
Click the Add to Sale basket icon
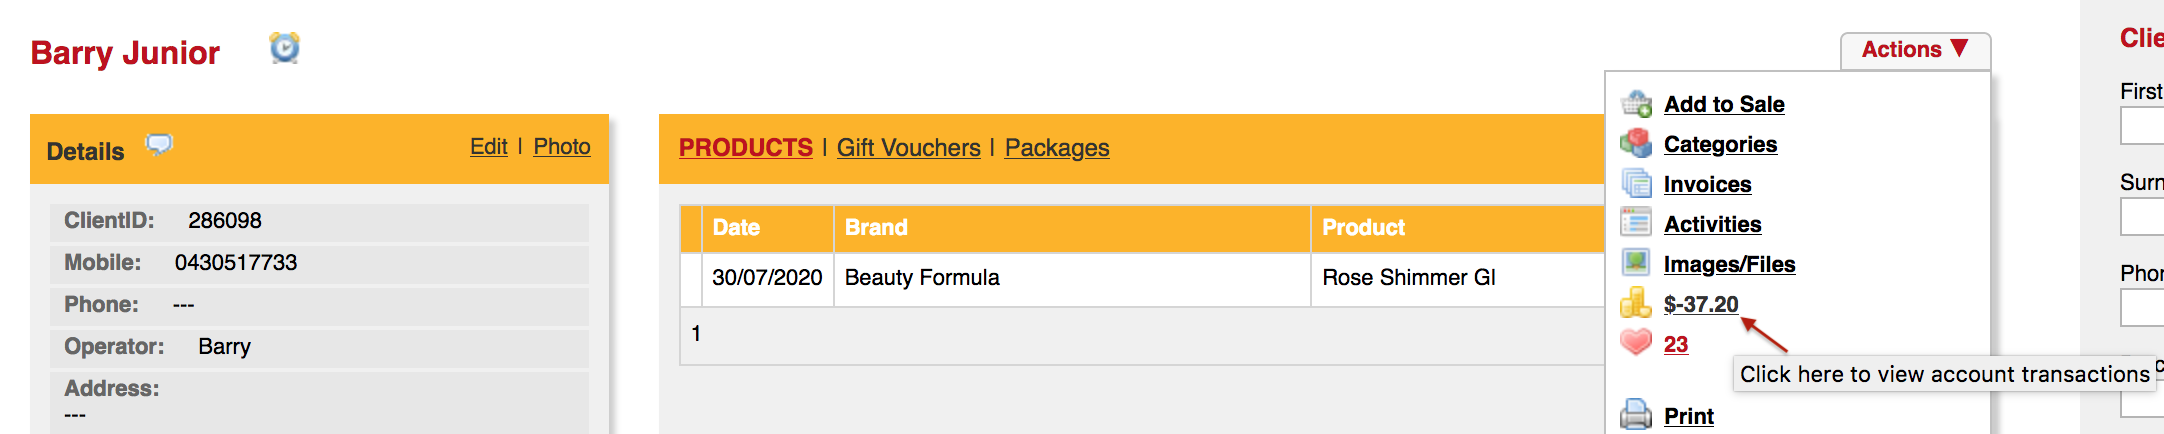pos(1636,104)
